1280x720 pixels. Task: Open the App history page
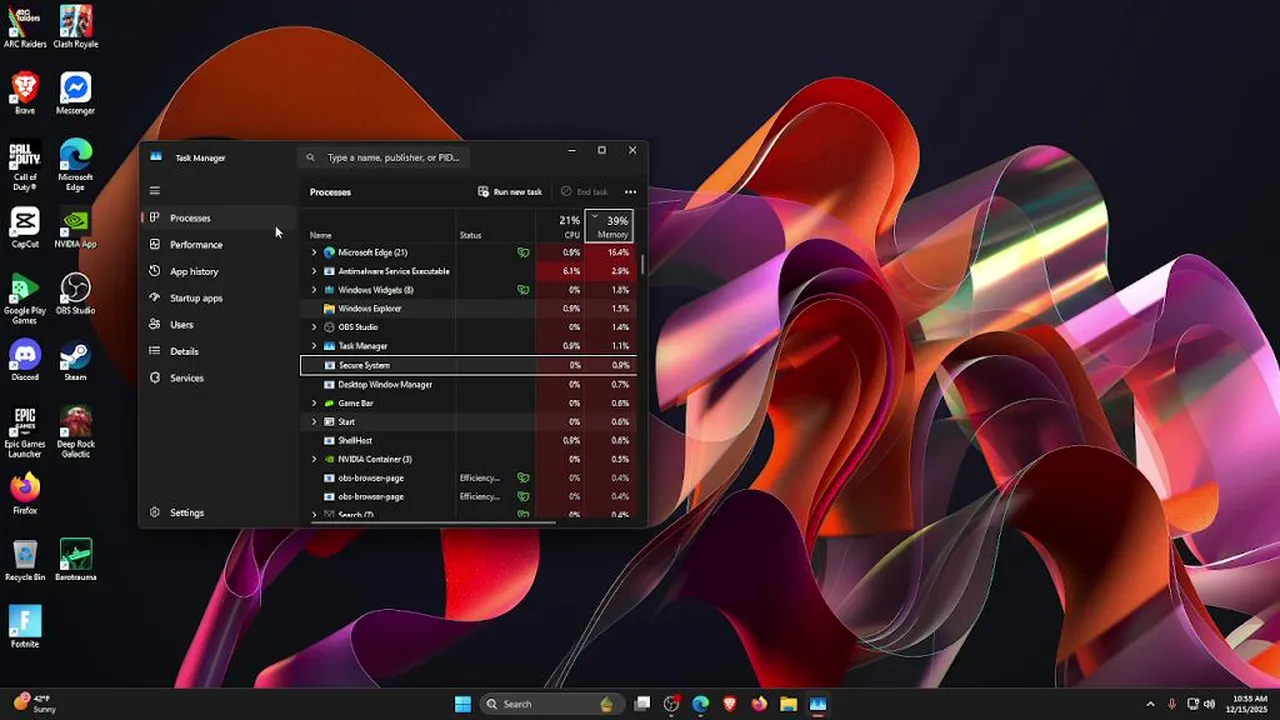tap(217, 271)
